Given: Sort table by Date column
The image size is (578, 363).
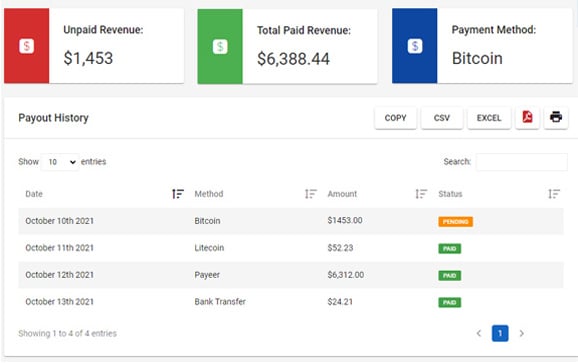Looking at the screenshot, I should click(x=178, y=193).
